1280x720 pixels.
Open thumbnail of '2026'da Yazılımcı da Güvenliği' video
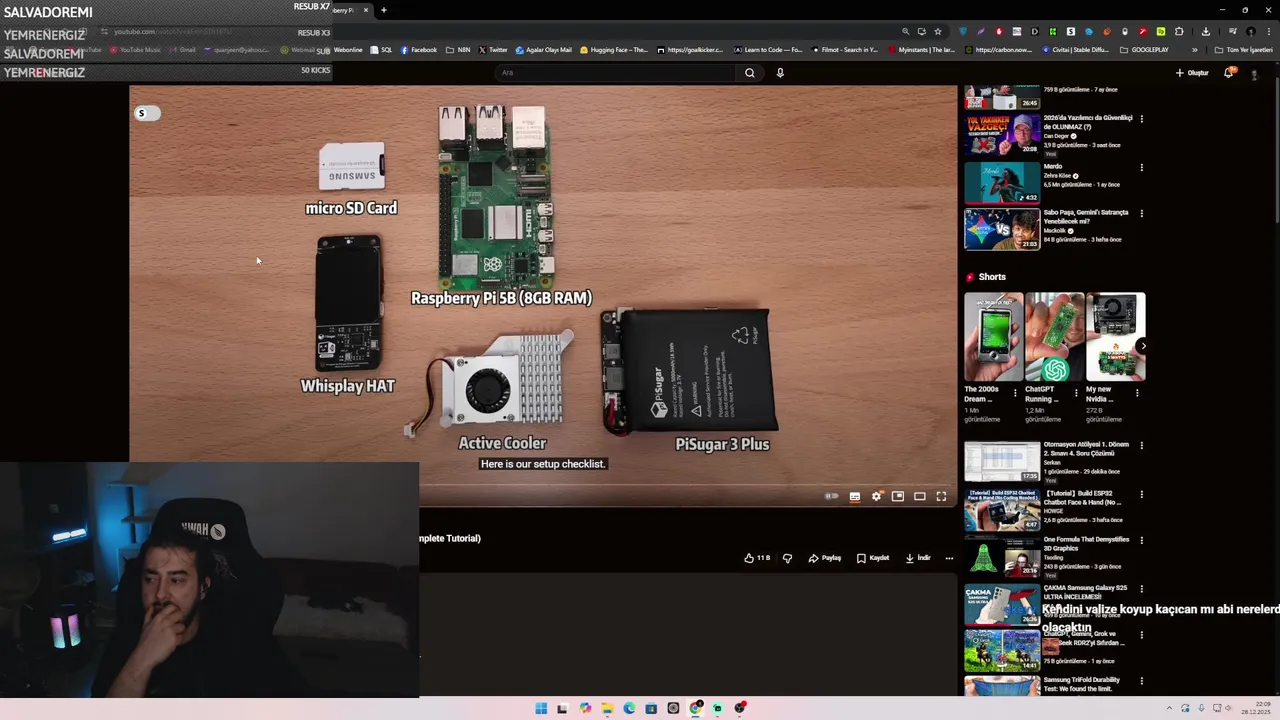click(x=1001, y=134)
